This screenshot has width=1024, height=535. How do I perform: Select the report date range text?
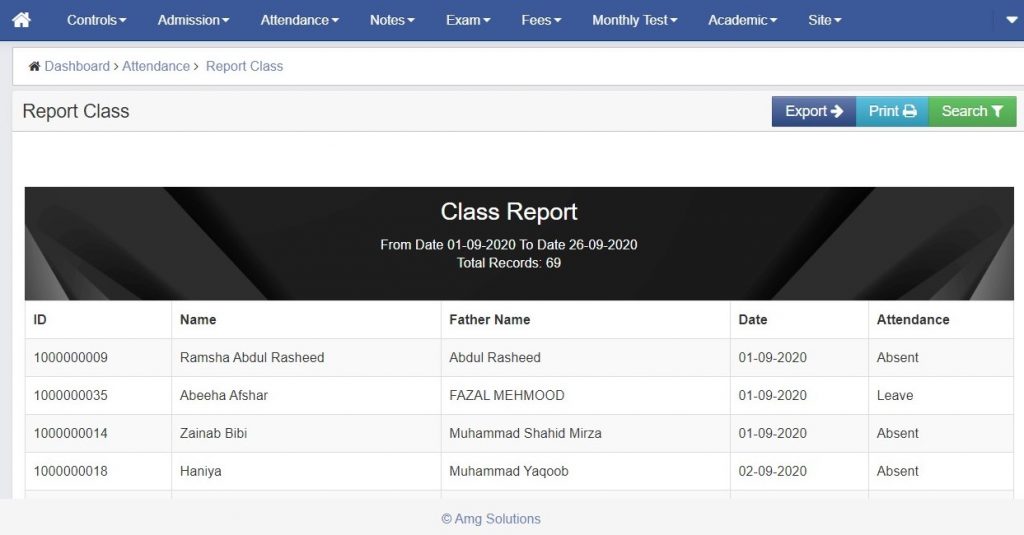coord(509,244)
